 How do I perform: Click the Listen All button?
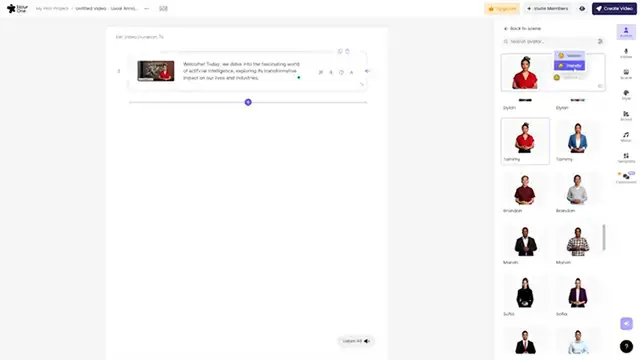tap(356, 341)
